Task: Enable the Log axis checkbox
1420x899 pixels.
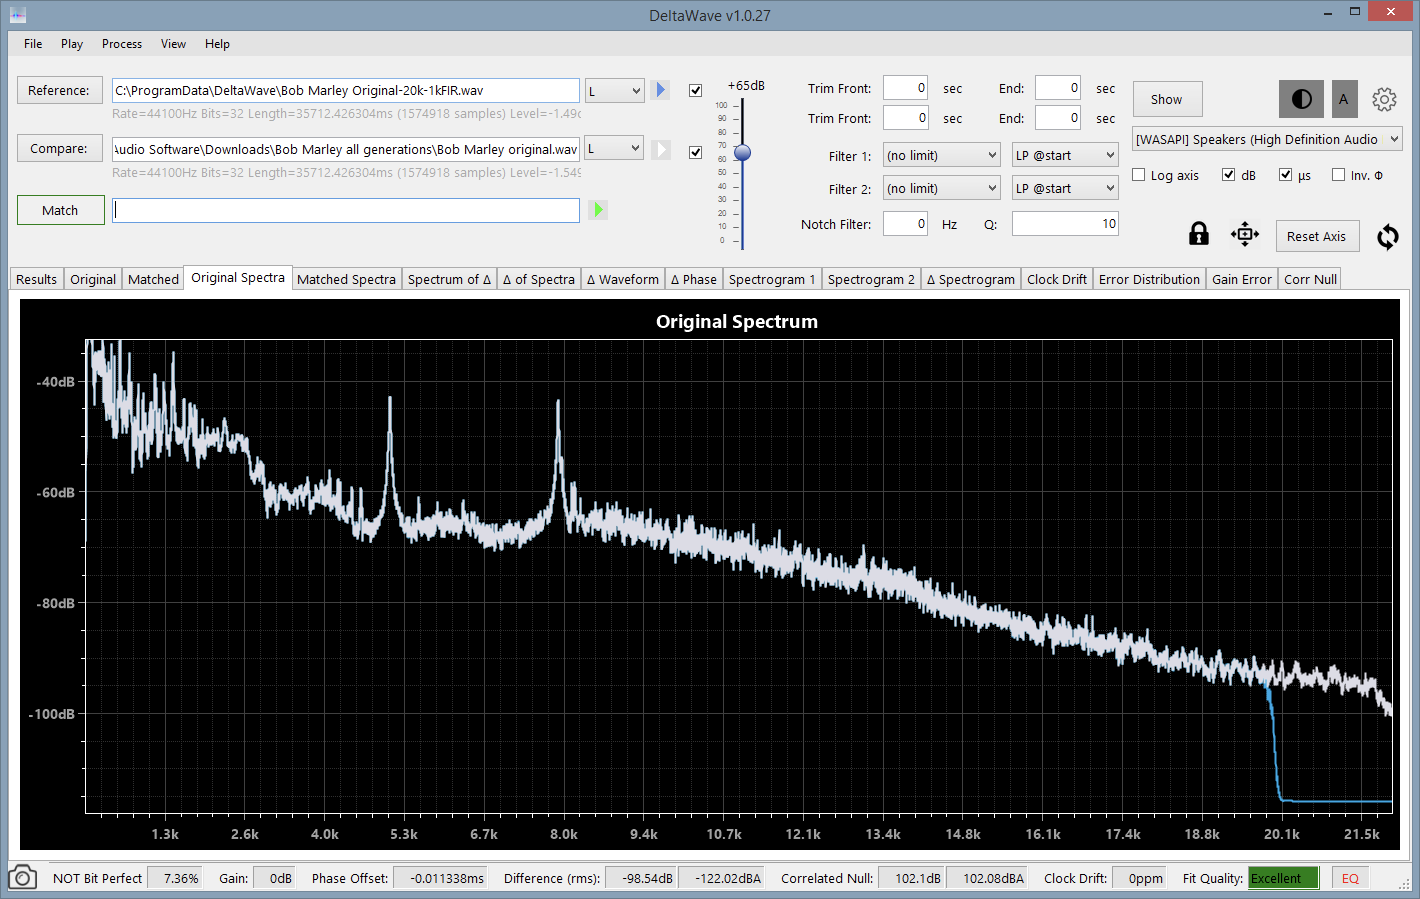Action: 1138,175
